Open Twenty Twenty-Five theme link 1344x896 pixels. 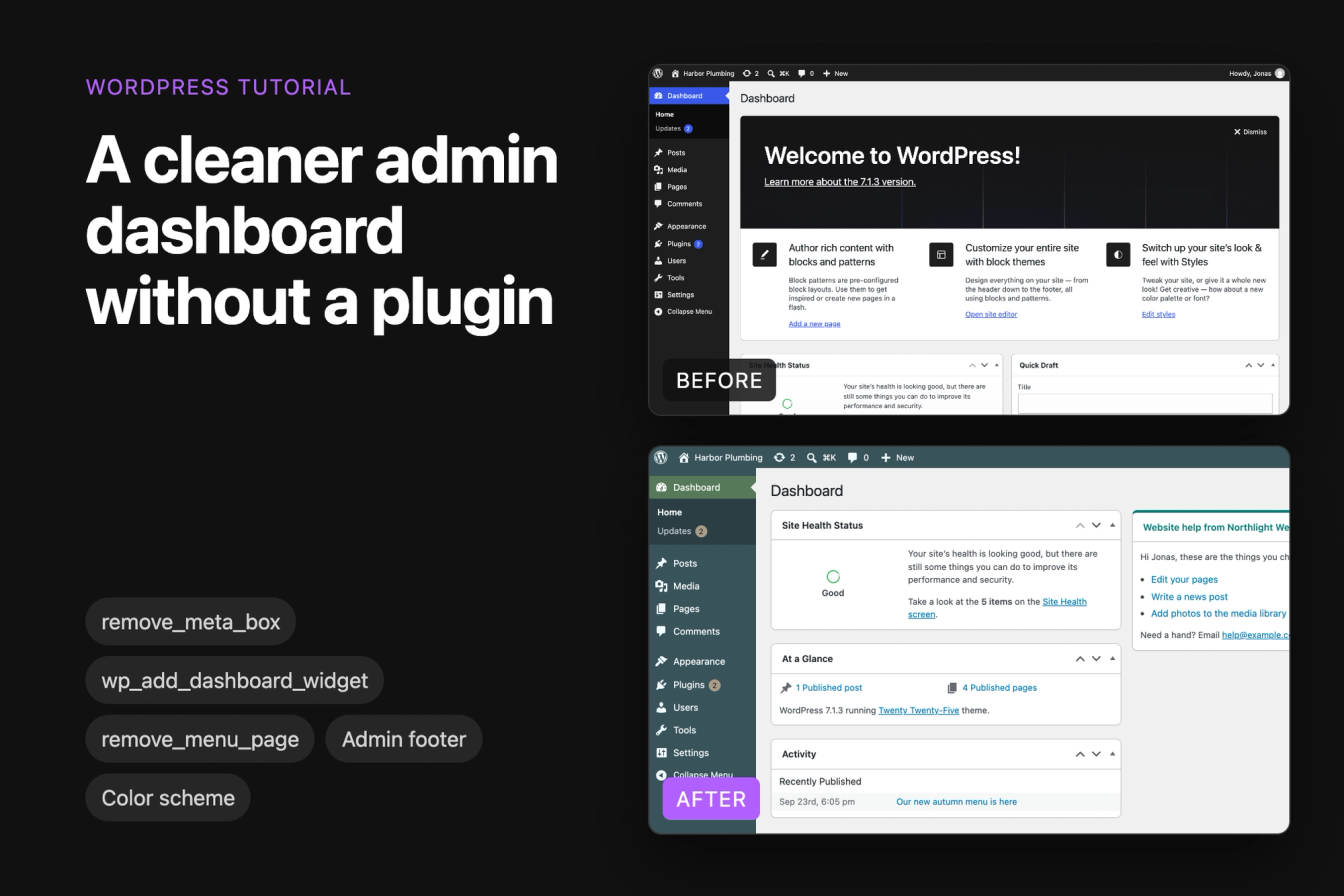click(x=918, y=710)
